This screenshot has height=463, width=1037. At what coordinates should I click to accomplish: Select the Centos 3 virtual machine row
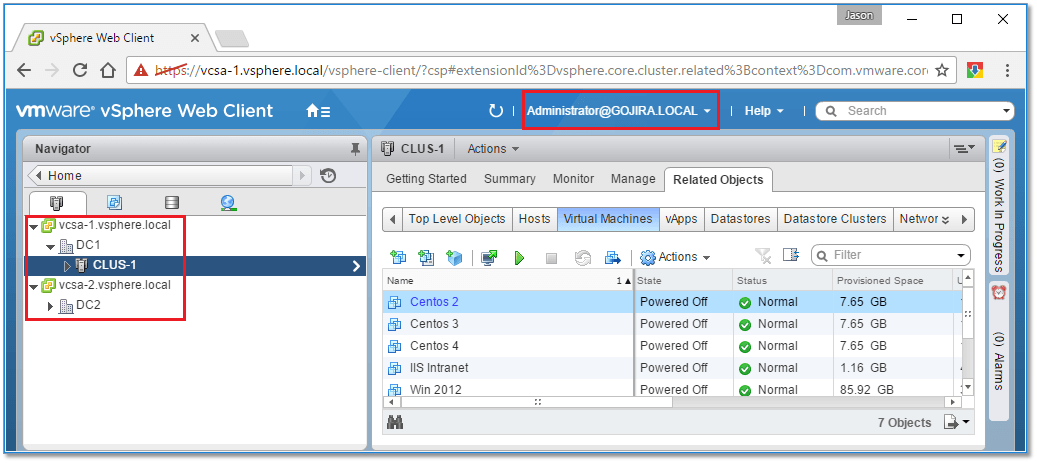(x=671, y=324)
